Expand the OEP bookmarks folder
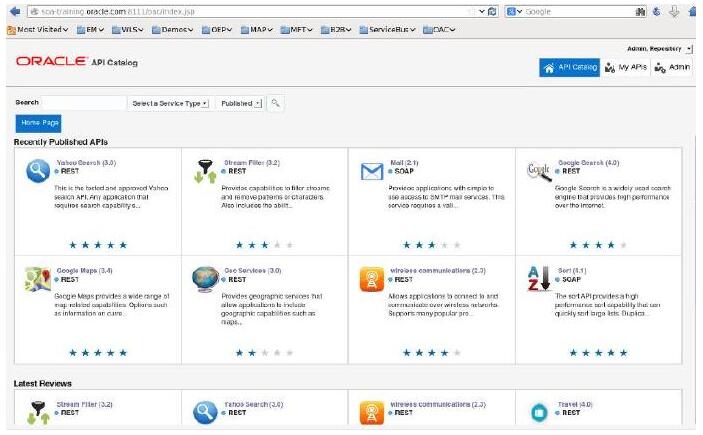 [217, 30]
